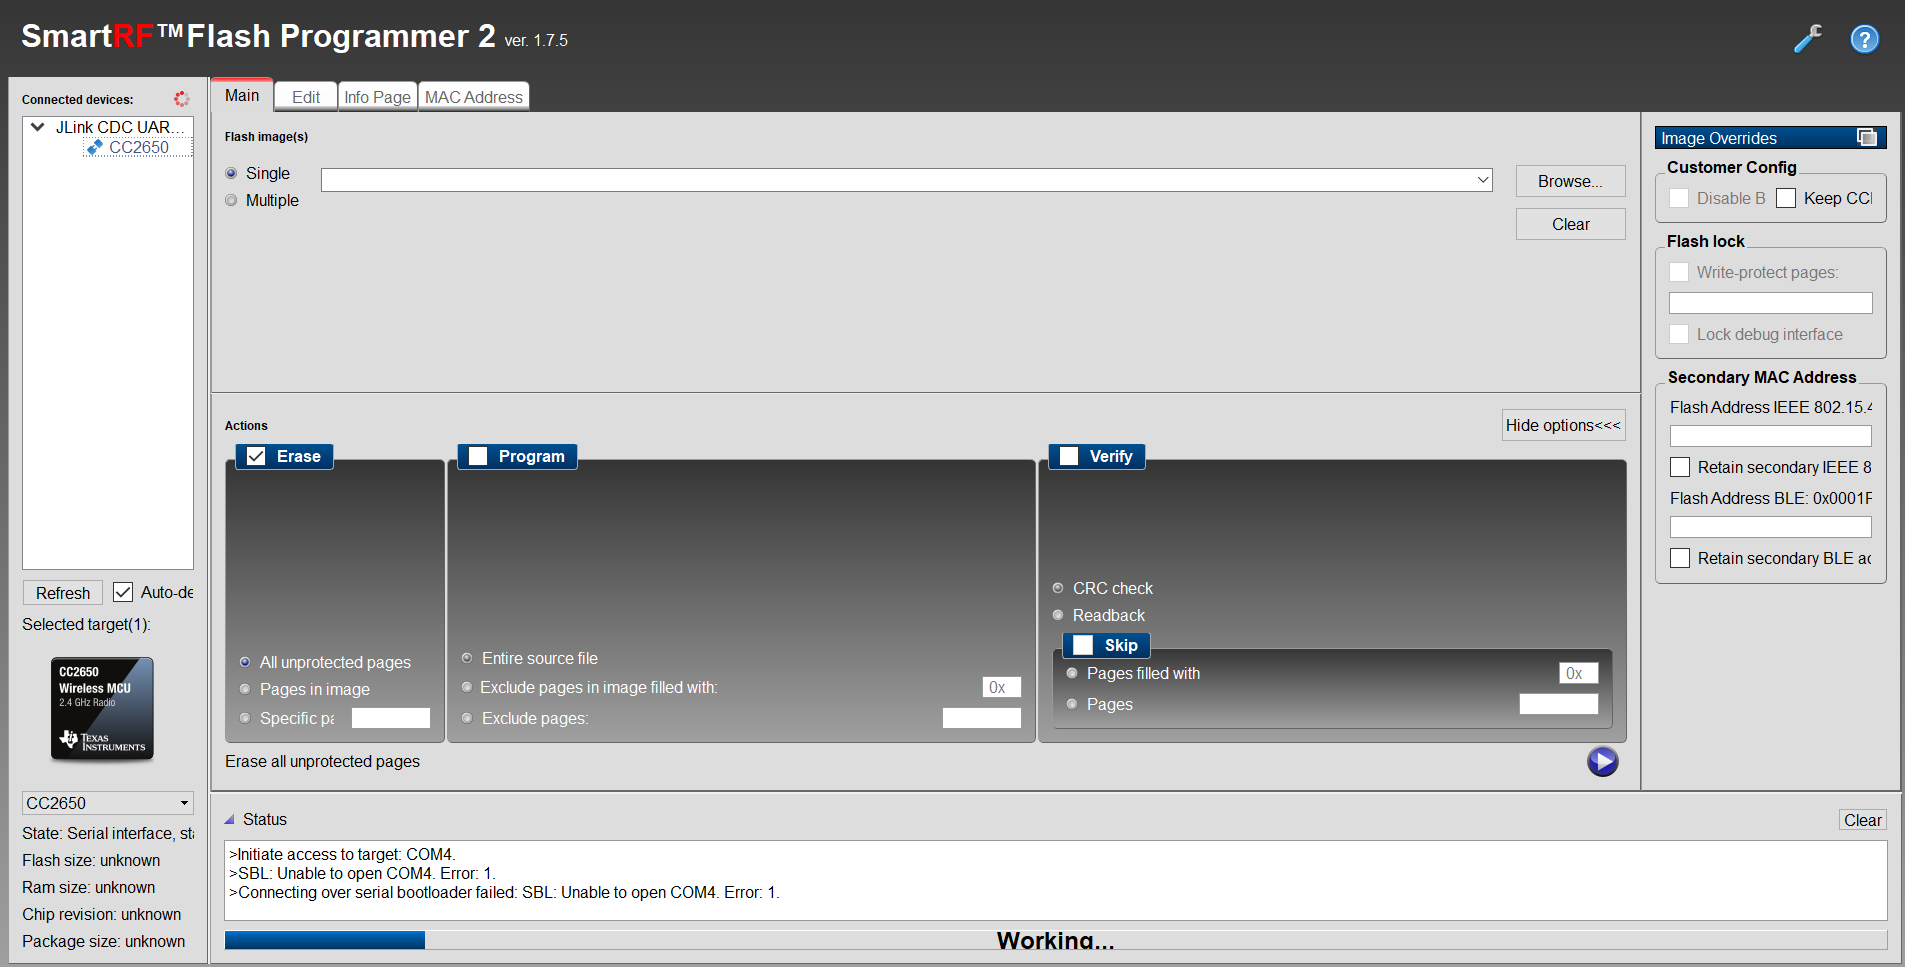This screenshot has width=1905, height=967.
Task: Select the Readback verify option
Action: 1058,615
